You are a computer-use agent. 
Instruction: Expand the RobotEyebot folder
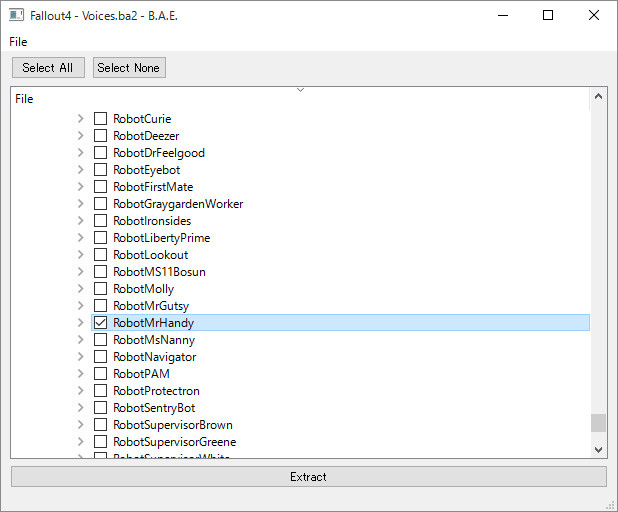coord(81,169)
